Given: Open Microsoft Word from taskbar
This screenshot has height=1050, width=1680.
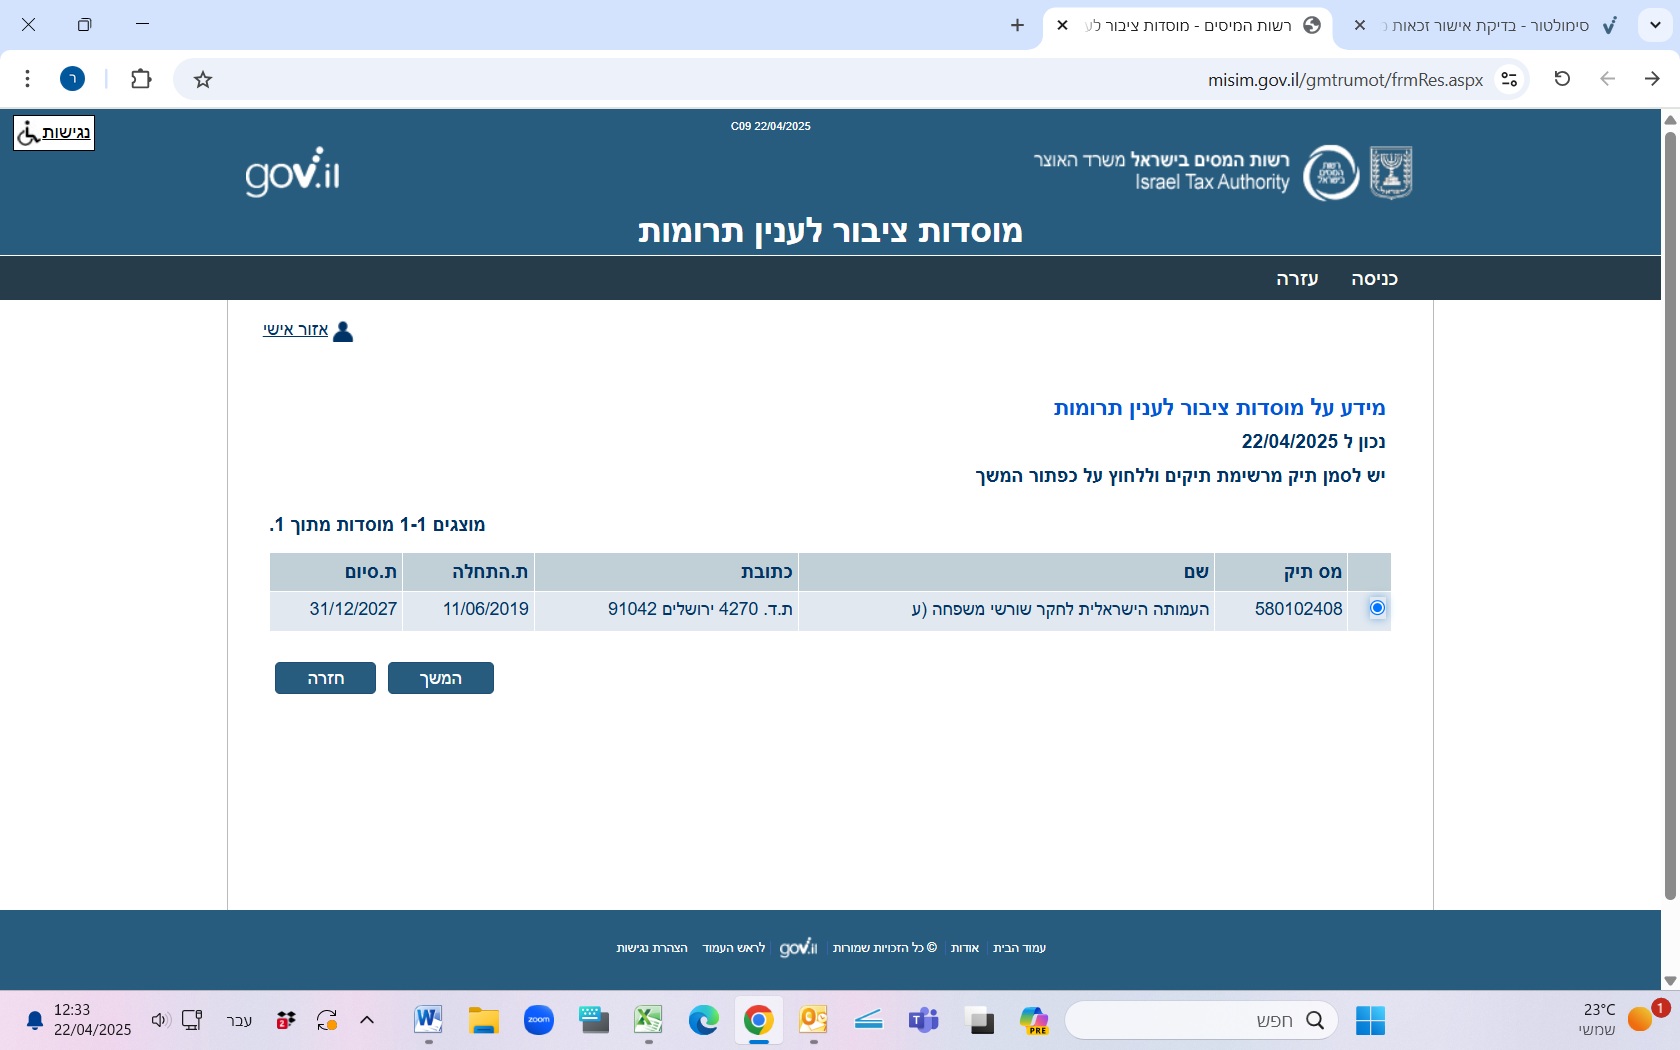Looking at the screenshot, I should (x=428, y=1020).
